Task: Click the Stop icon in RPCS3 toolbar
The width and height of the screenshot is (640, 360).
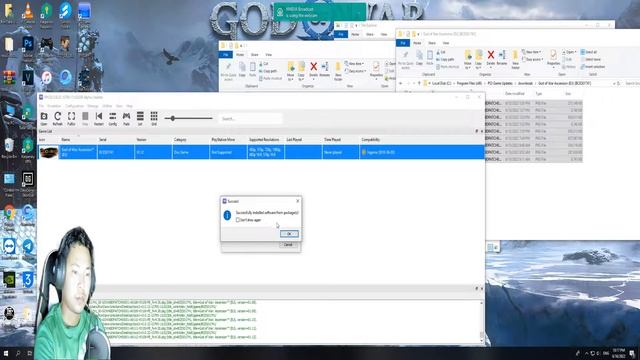Action: (x=85, y=118)
